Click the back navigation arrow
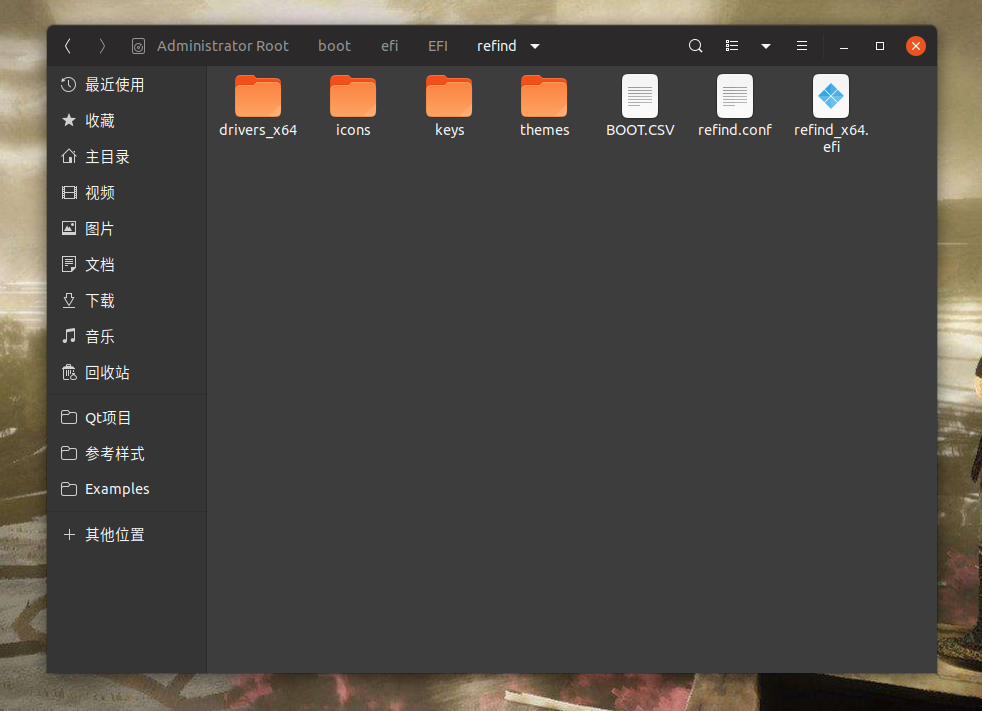 coord(67,45)
